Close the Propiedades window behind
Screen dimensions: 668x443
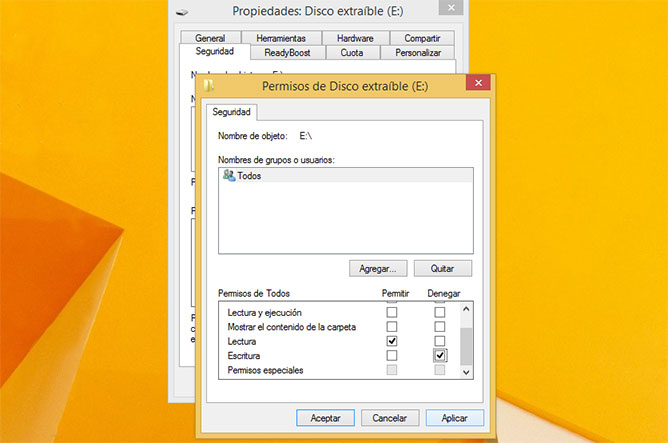point(451,7)
